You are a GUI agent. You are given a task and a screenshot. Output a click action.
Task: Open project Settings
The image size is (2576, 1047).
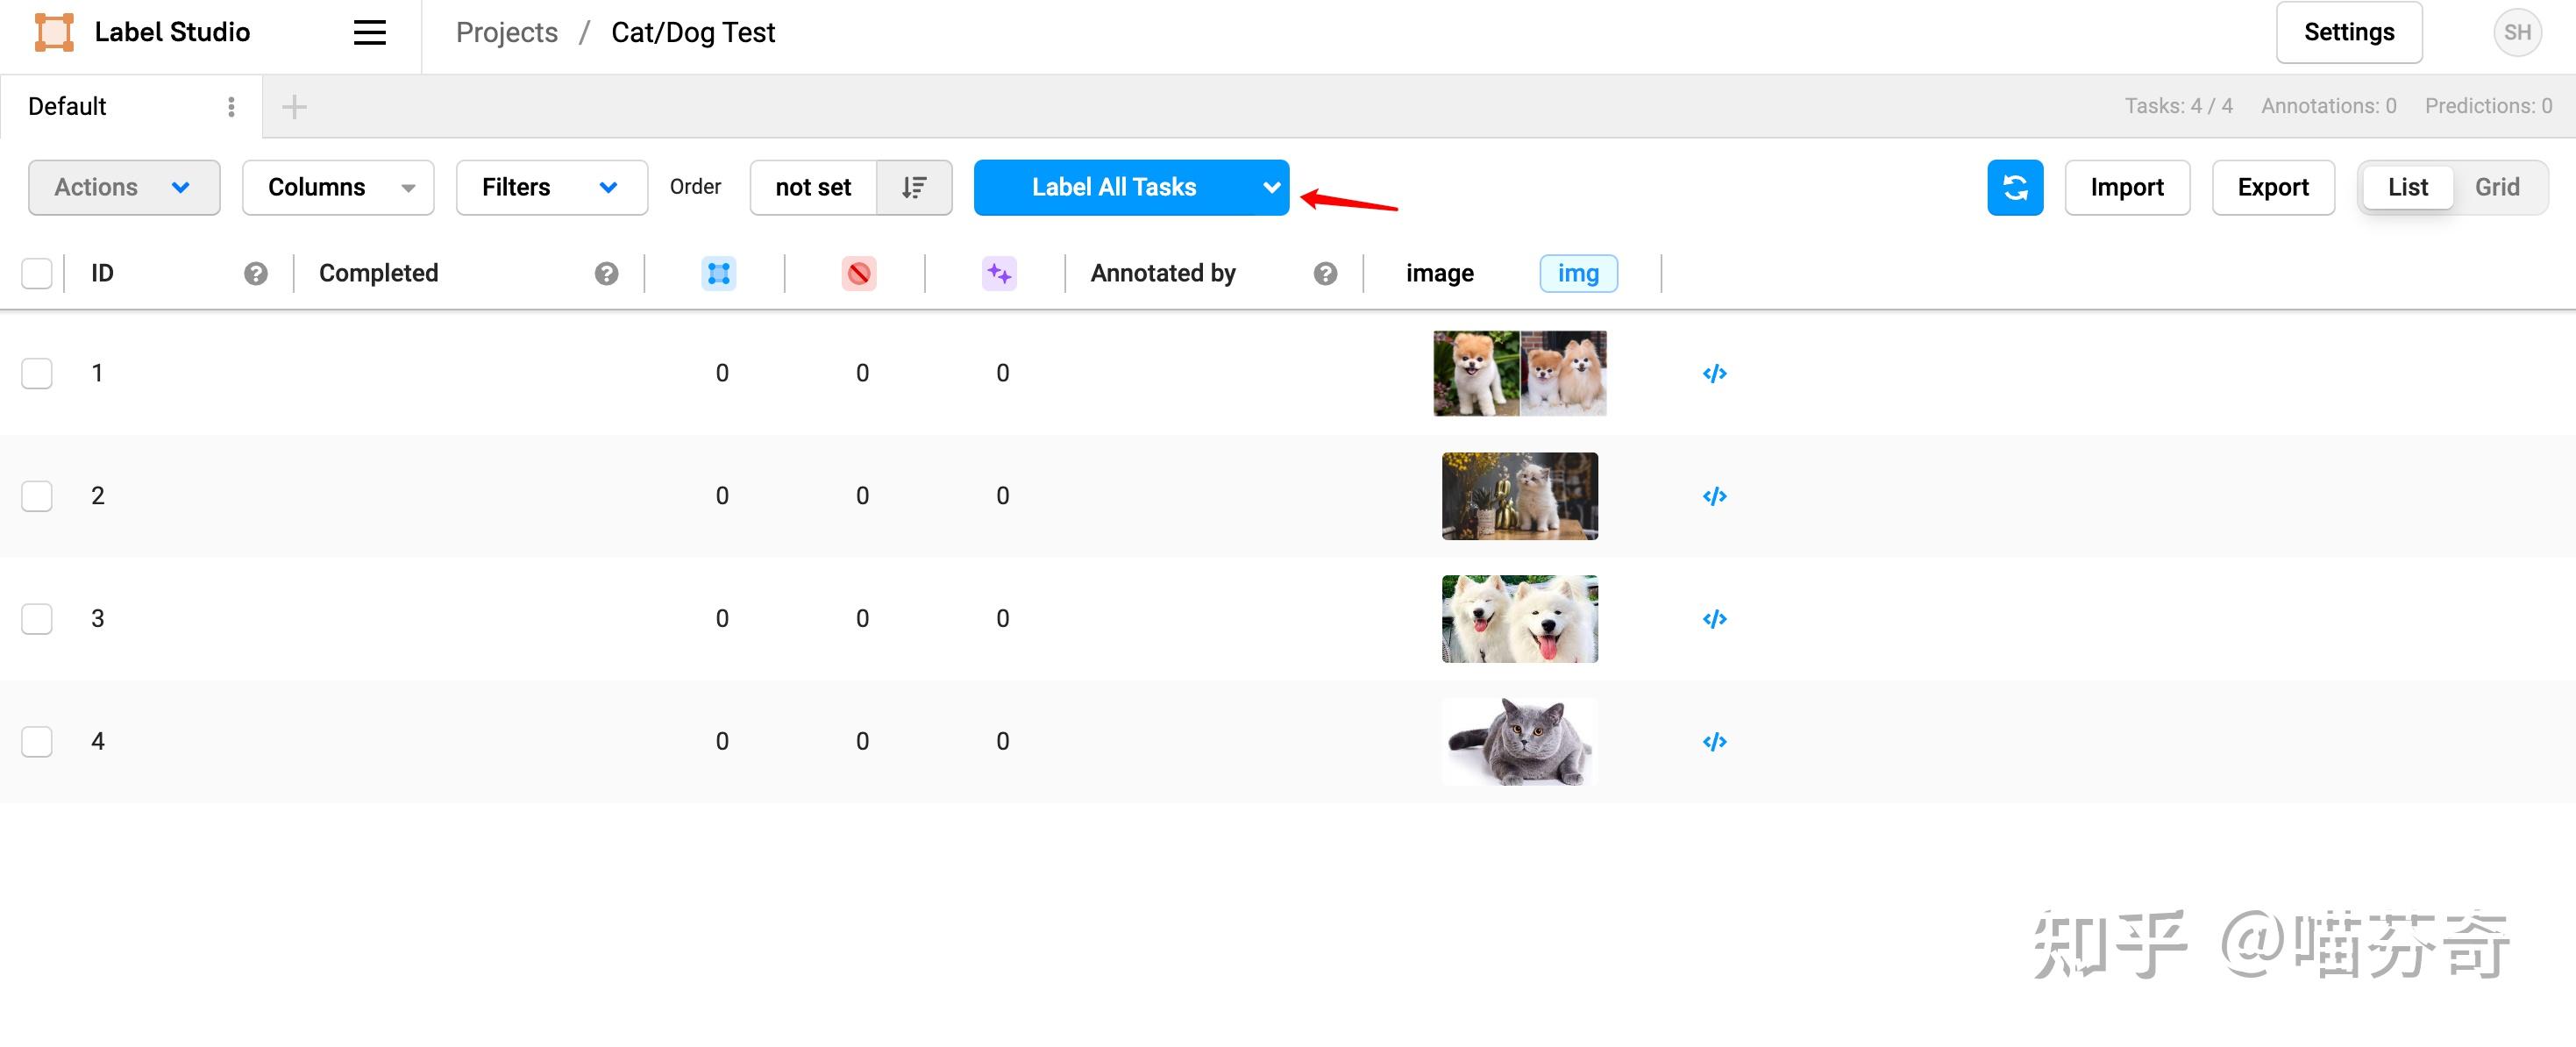[x=2348, y=32]
